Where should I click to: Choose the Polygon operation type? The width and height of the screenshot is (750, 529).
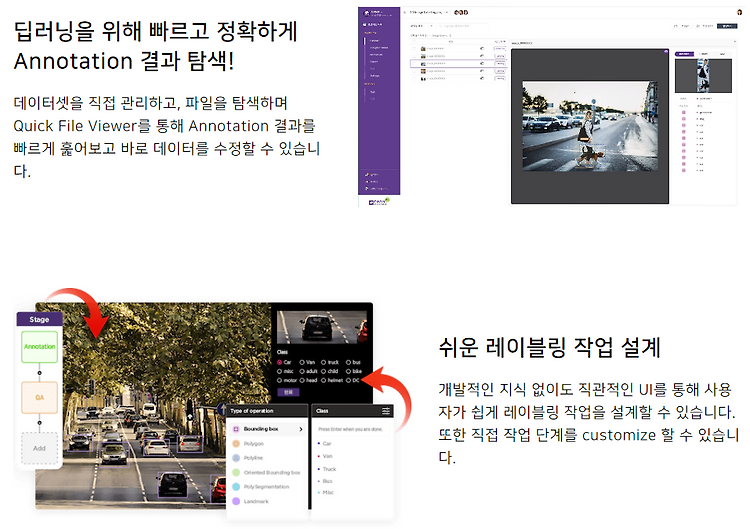(249, 444)
